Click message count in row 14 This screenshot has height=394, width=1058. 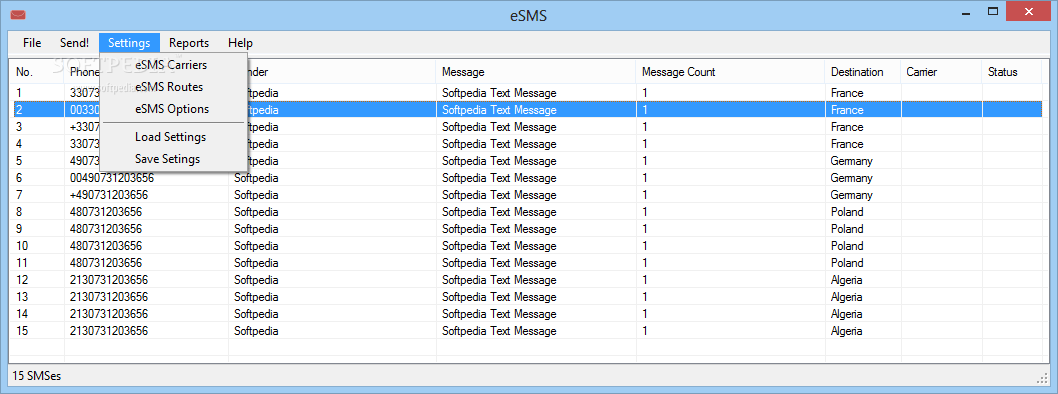(x=644, y=314)
